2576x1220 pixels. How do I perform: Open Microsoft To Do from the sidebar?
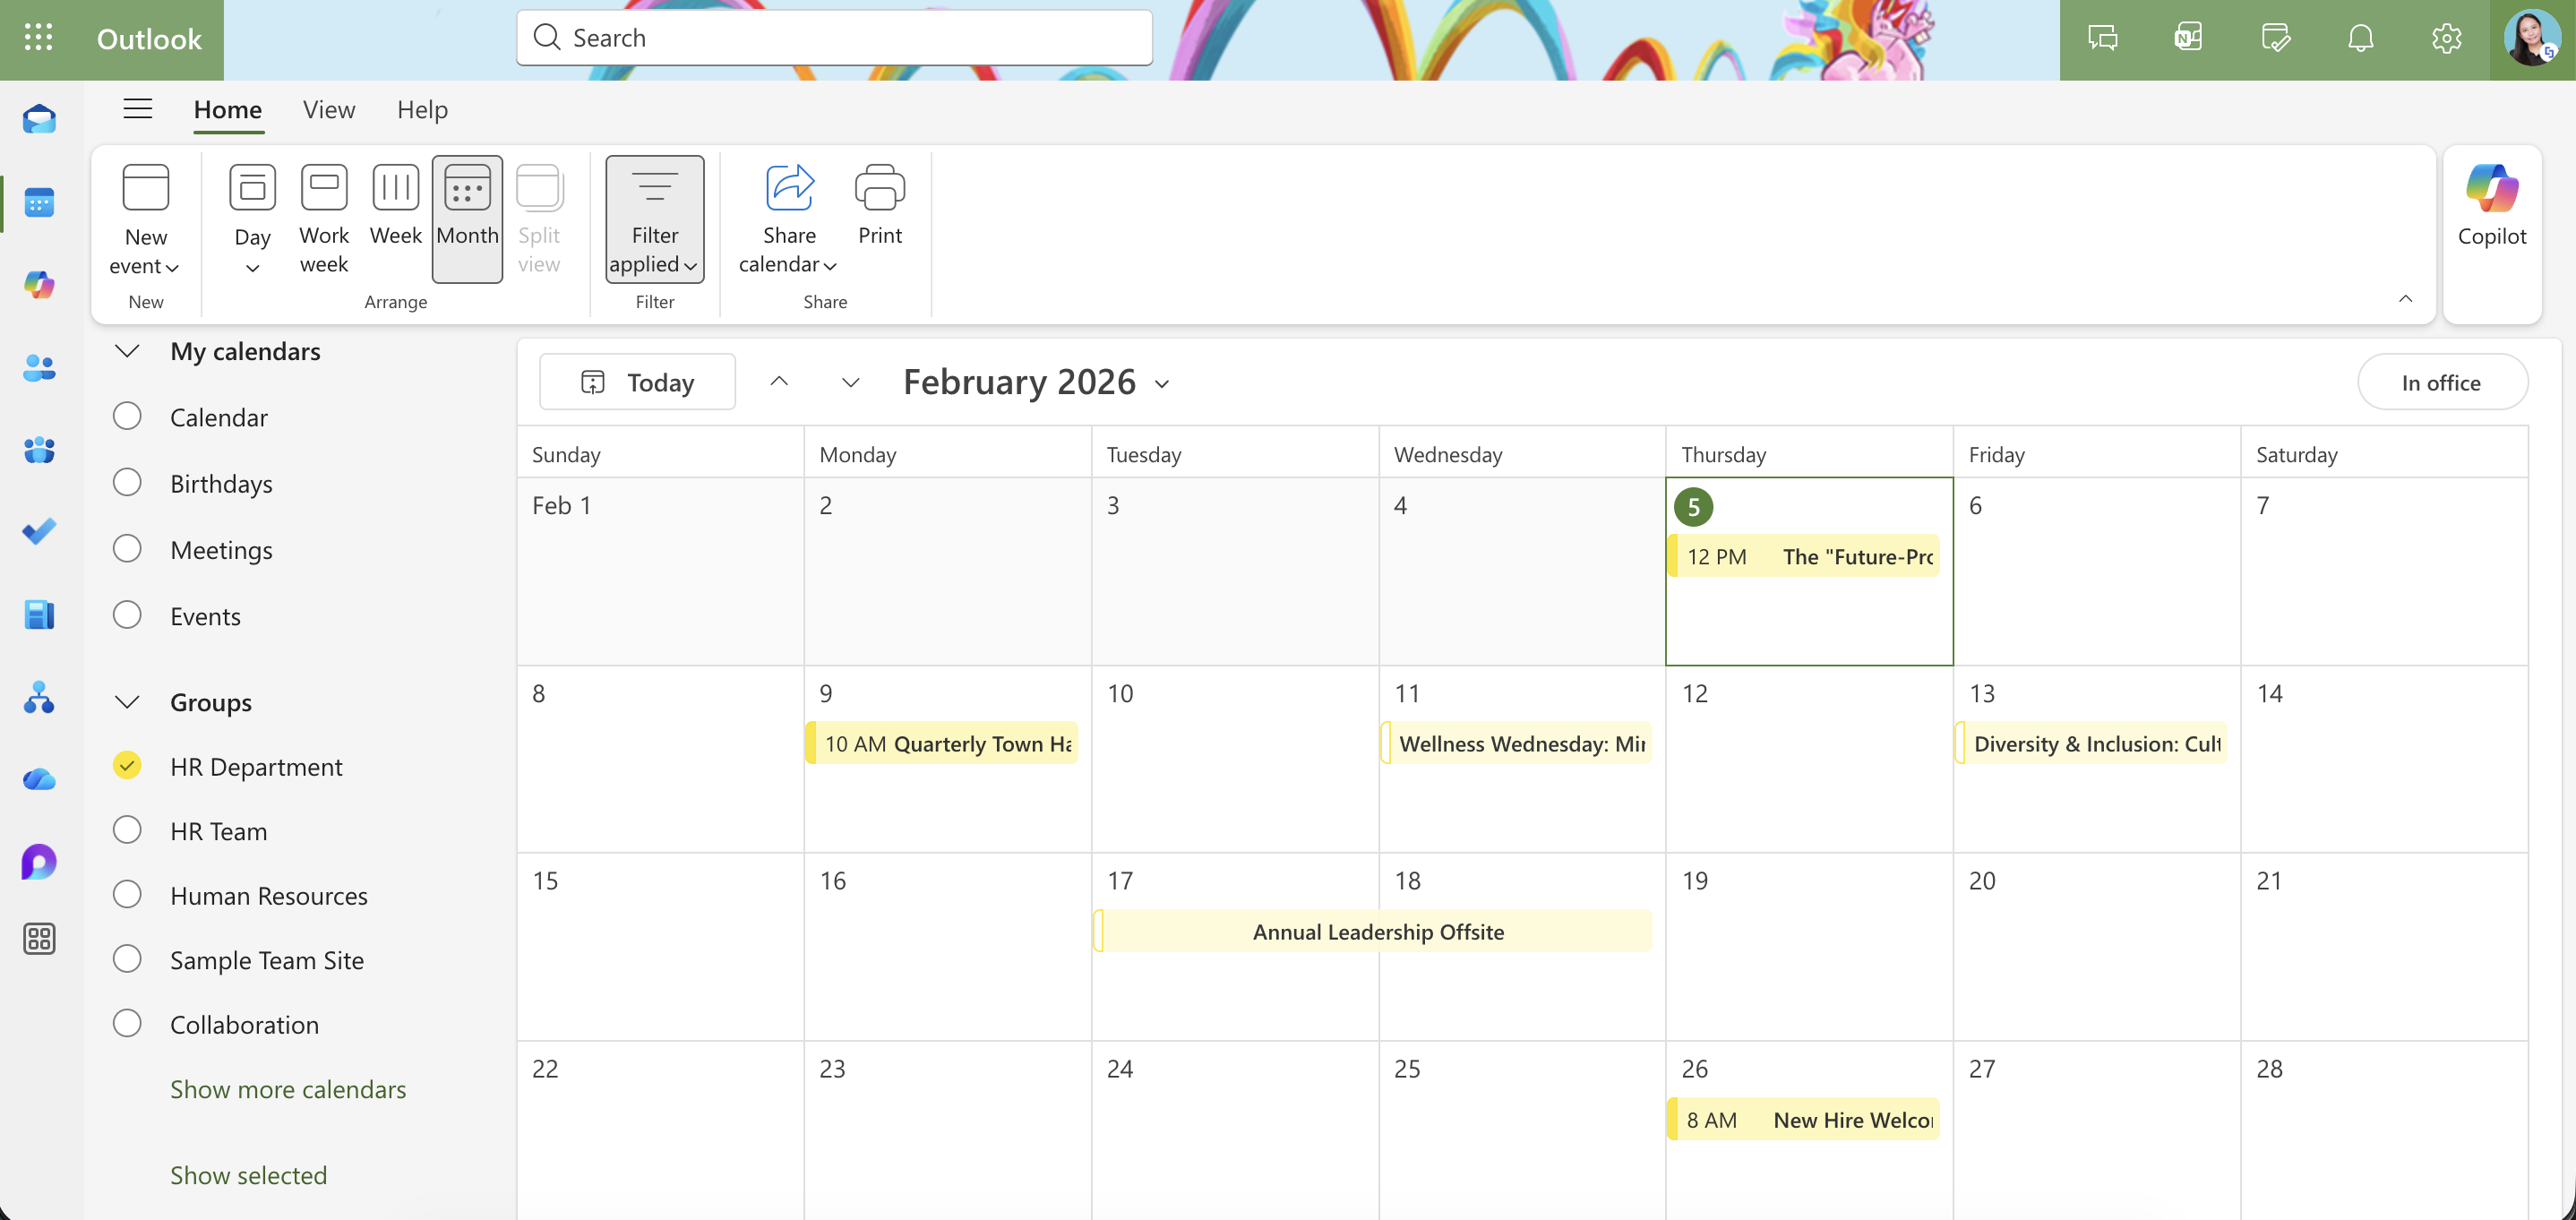(x=38, y=531)
